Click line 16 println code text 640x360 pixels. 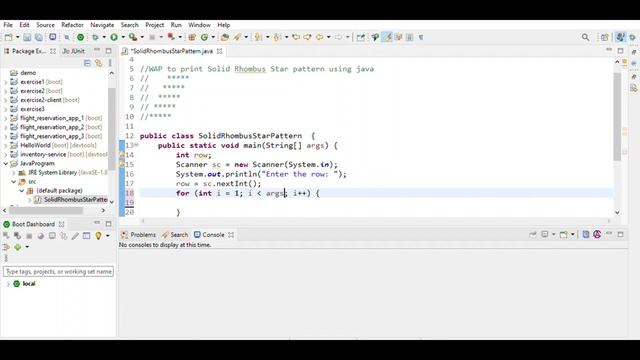coord(261,174)
